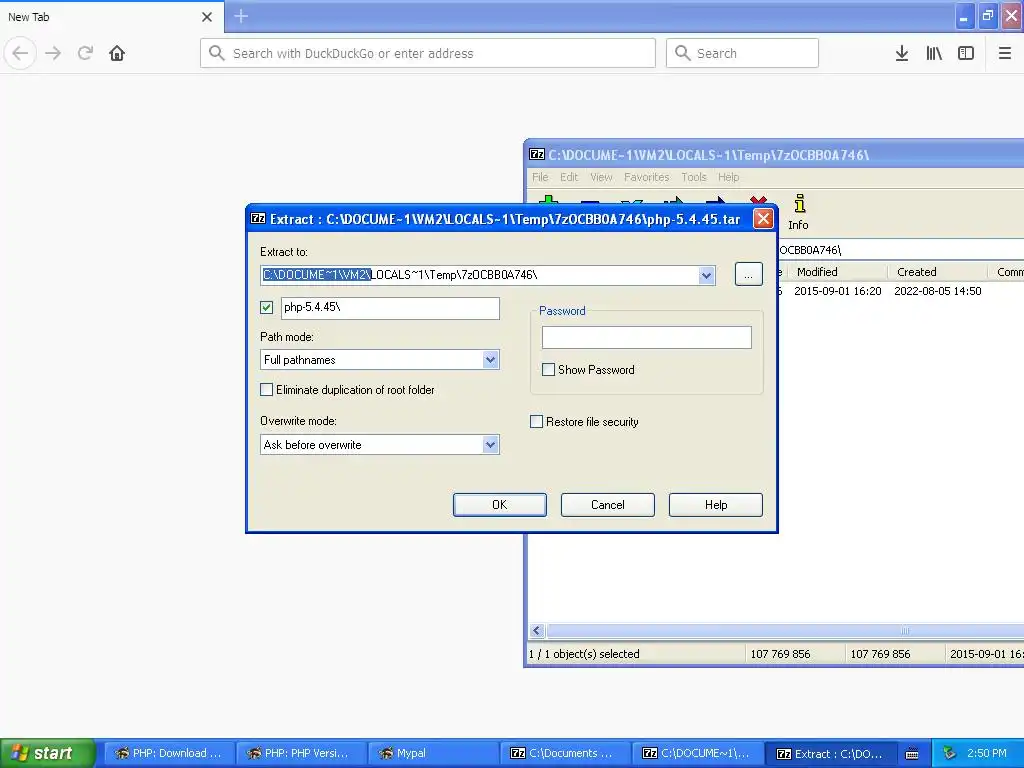Click the browser Search box
This screenshot has height=768, width=1024.
tap(743, 53)
